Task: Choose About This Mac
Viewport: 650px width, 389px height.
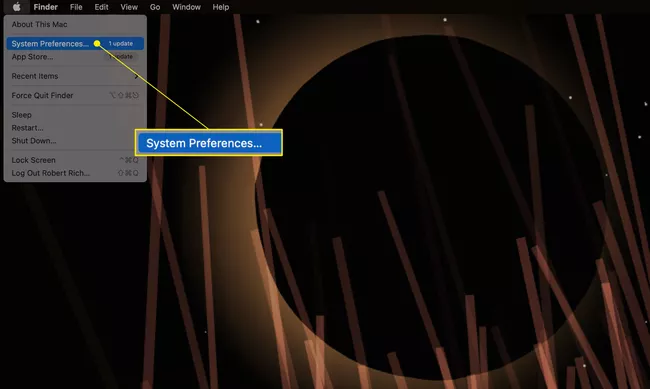Action: point(75,24)
